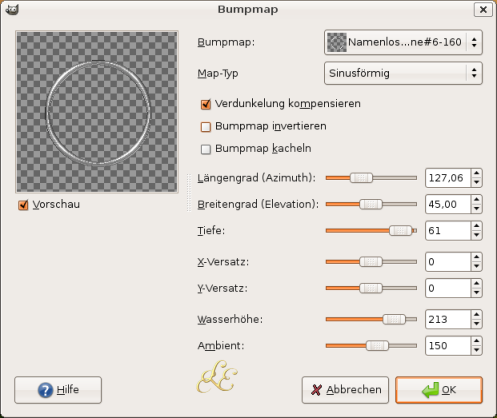497x418 pixels.
Task: Toggle Verdunkelung kompensieren checkbox
Action: [206, 104]
